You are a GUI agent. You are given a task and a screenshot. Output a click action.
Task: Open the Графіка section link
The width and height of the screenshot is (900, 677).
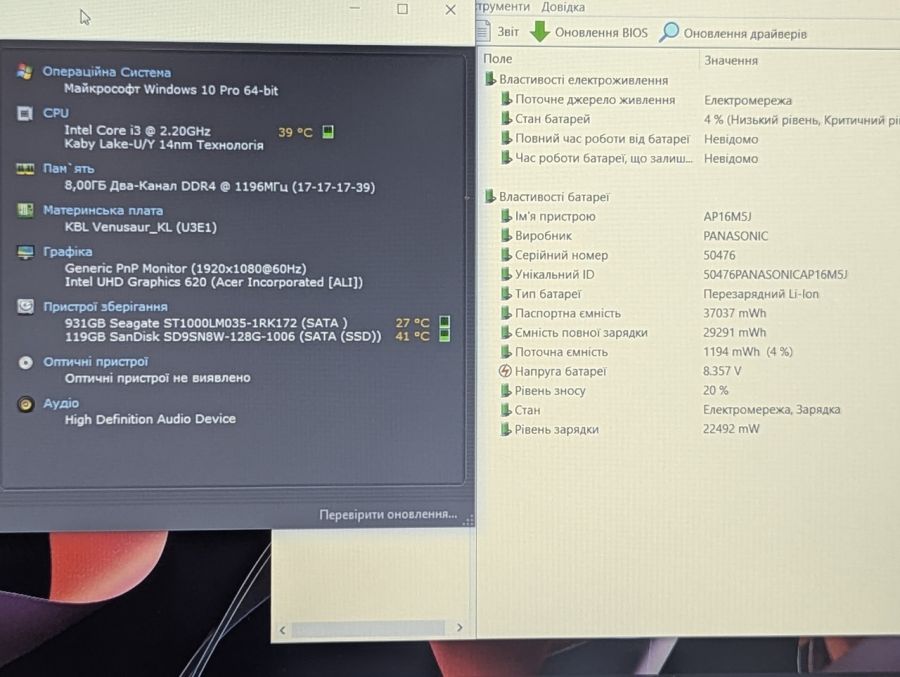[67, 252]
